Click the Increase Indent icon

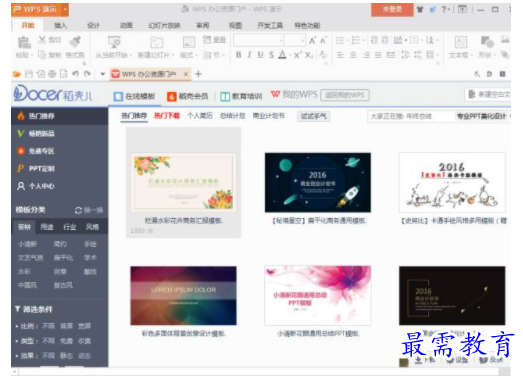385,40
